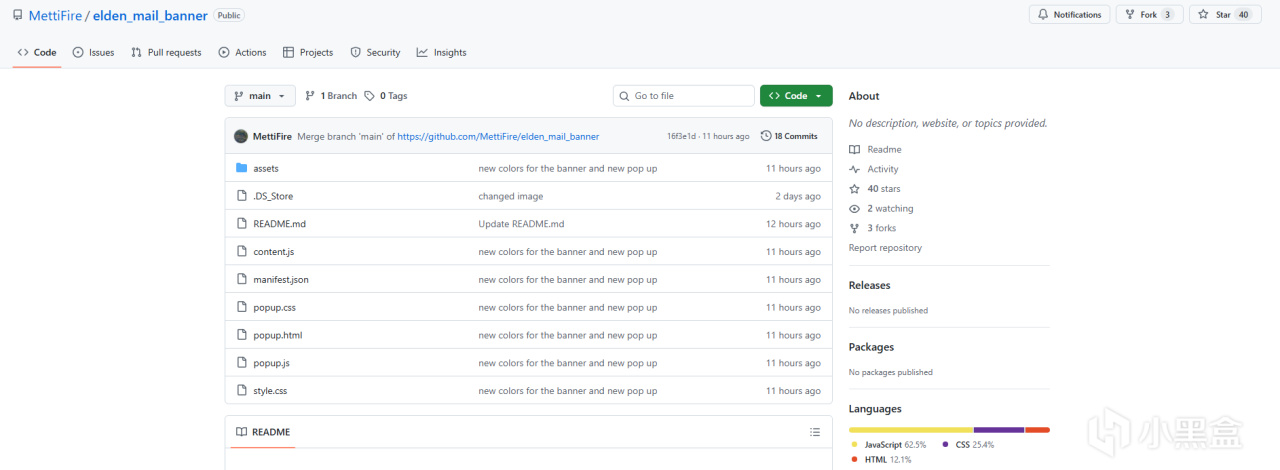Open the Insights tab

coord(442,52)
